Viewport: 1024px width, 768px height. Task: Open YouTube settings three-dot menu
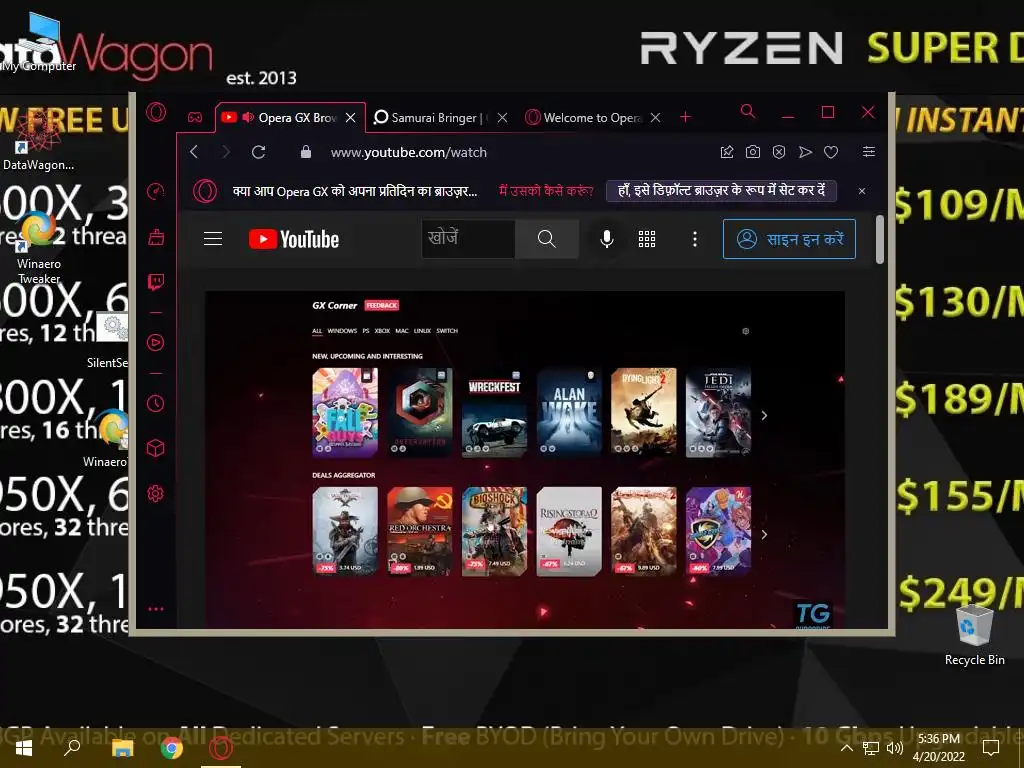pyautogui.click(x=695, y=239)
